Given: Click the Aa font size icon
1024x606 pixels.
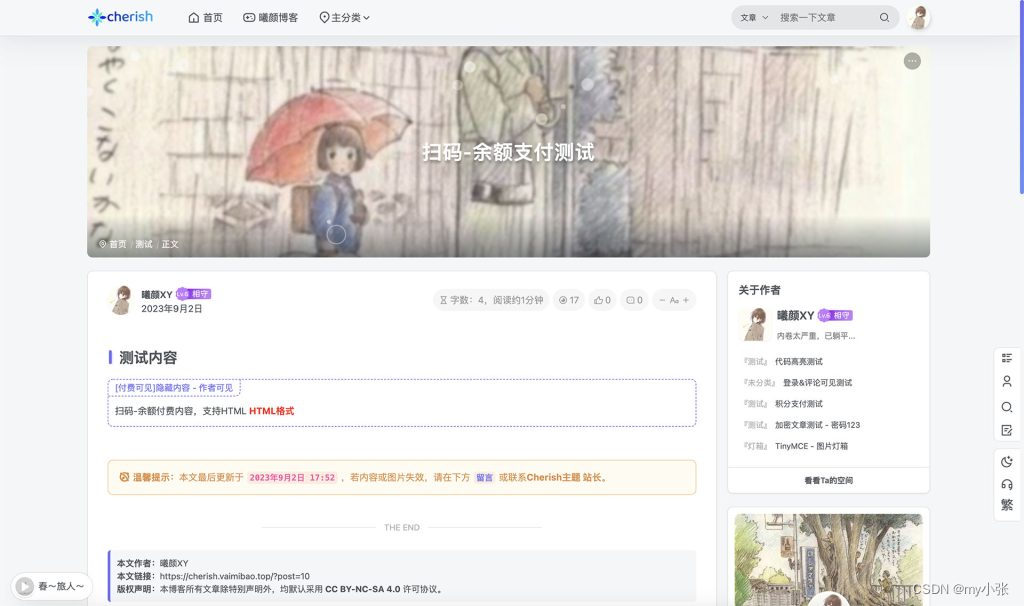Looking at the screenshot, I should tap(674, 300).
